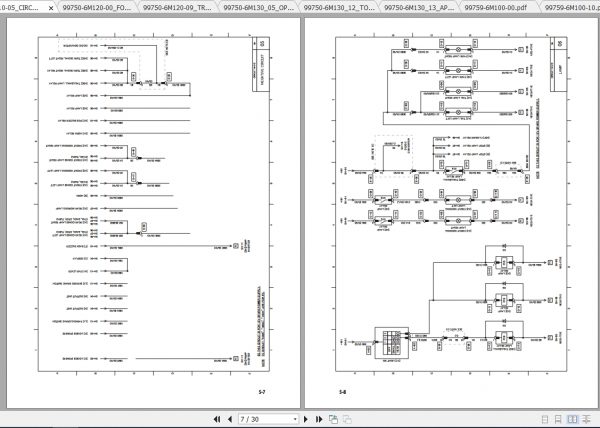Switch to single page view

[x=545, y=419]
